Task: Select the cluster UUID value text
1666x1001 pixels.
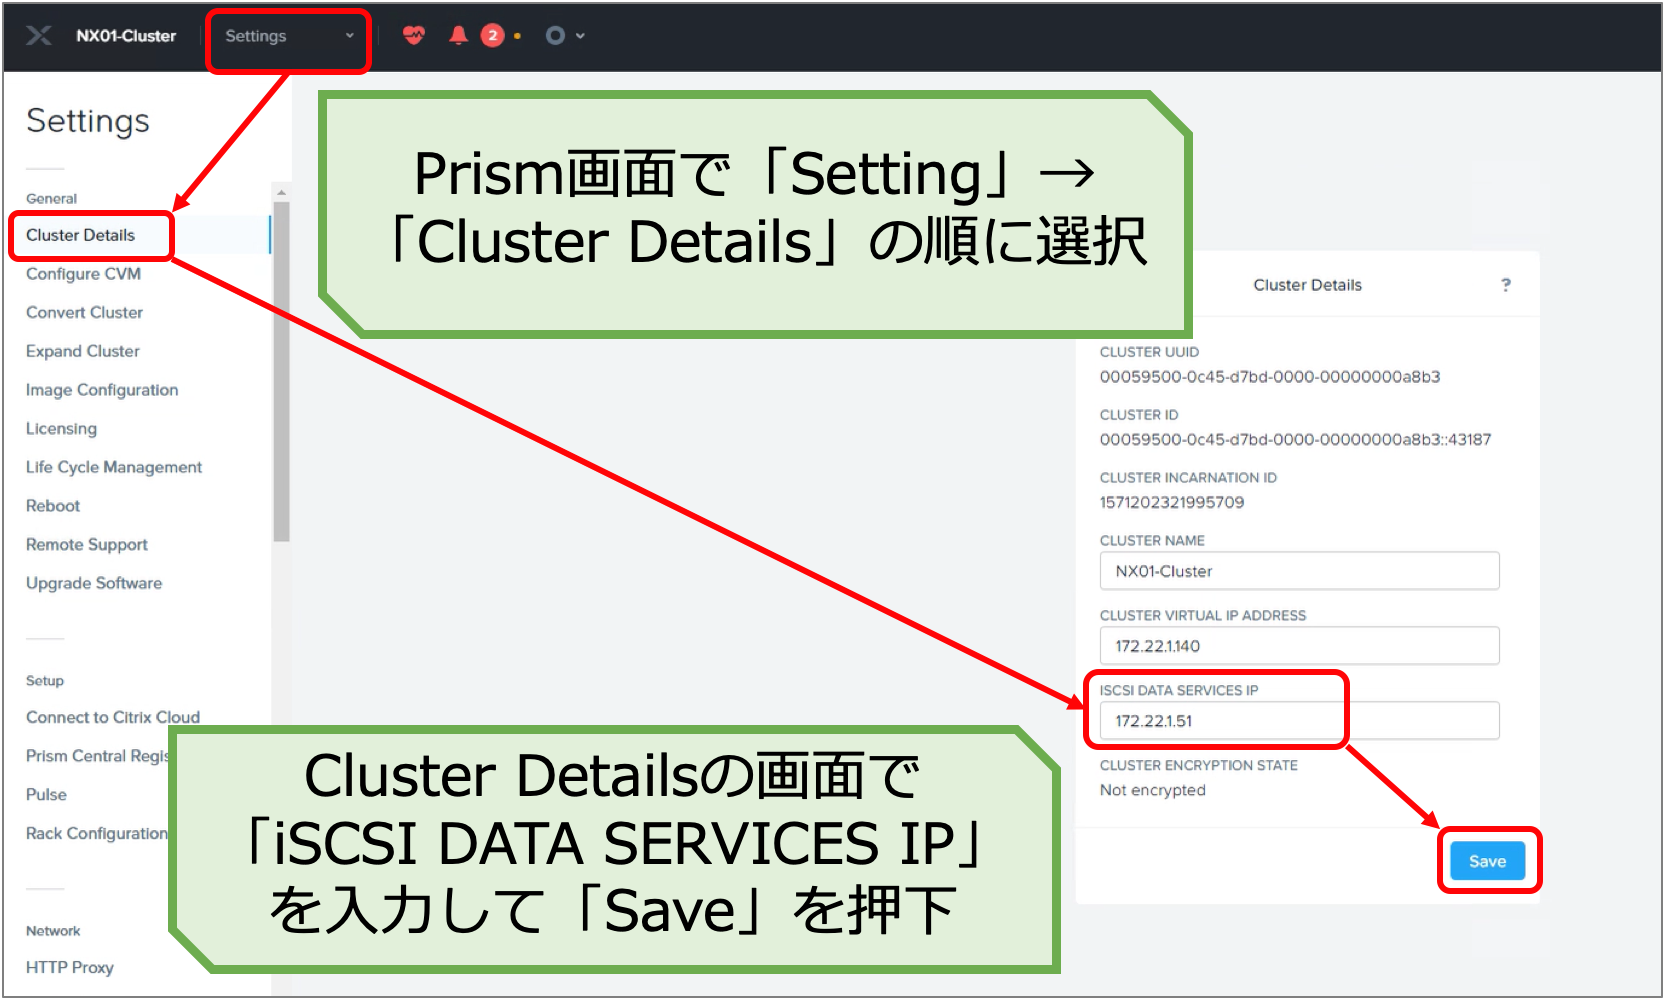Action: point(1270,377)
